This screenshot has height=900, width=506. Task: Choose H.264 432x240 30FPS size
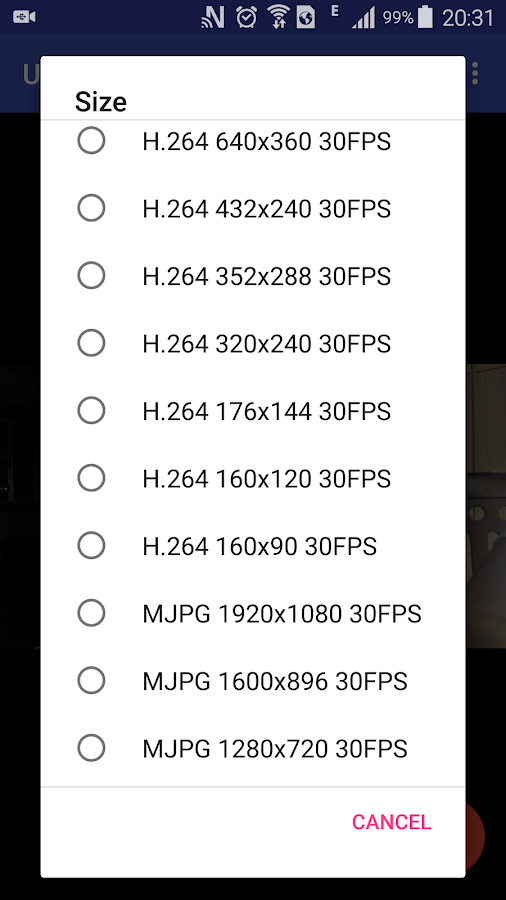coord(252,208)
